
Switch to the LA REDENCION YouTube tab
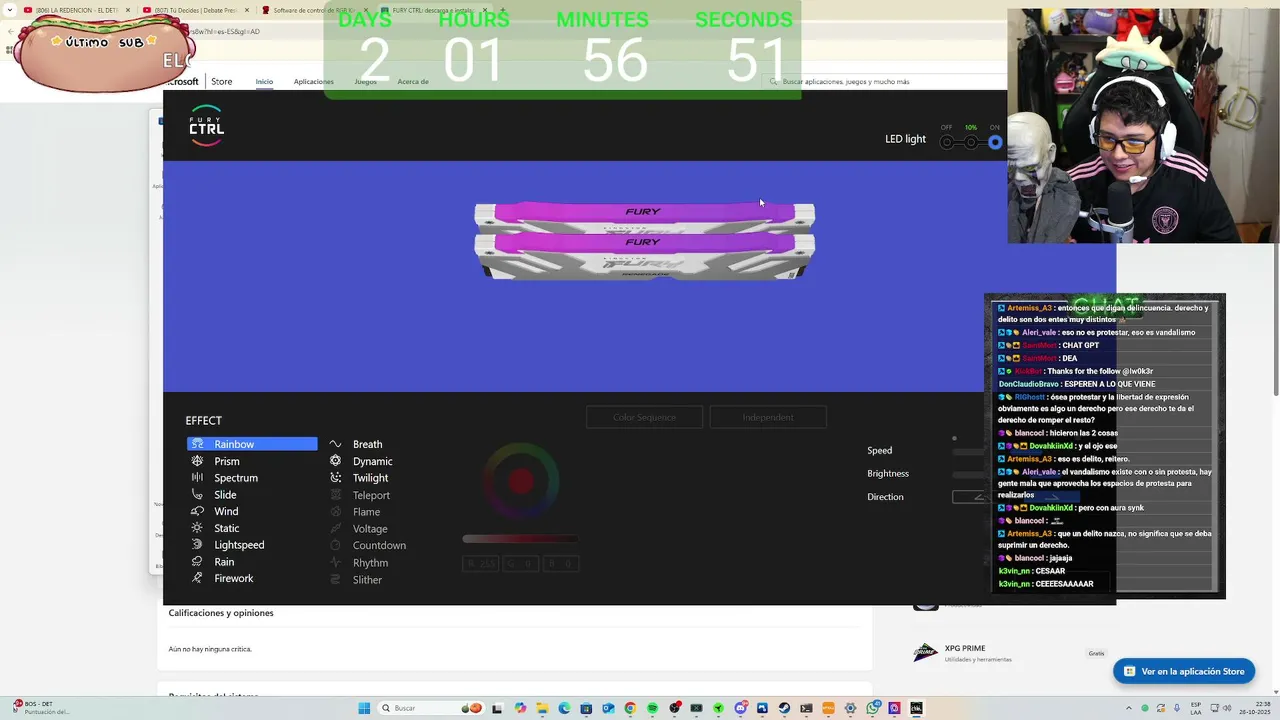pos(77,10)
